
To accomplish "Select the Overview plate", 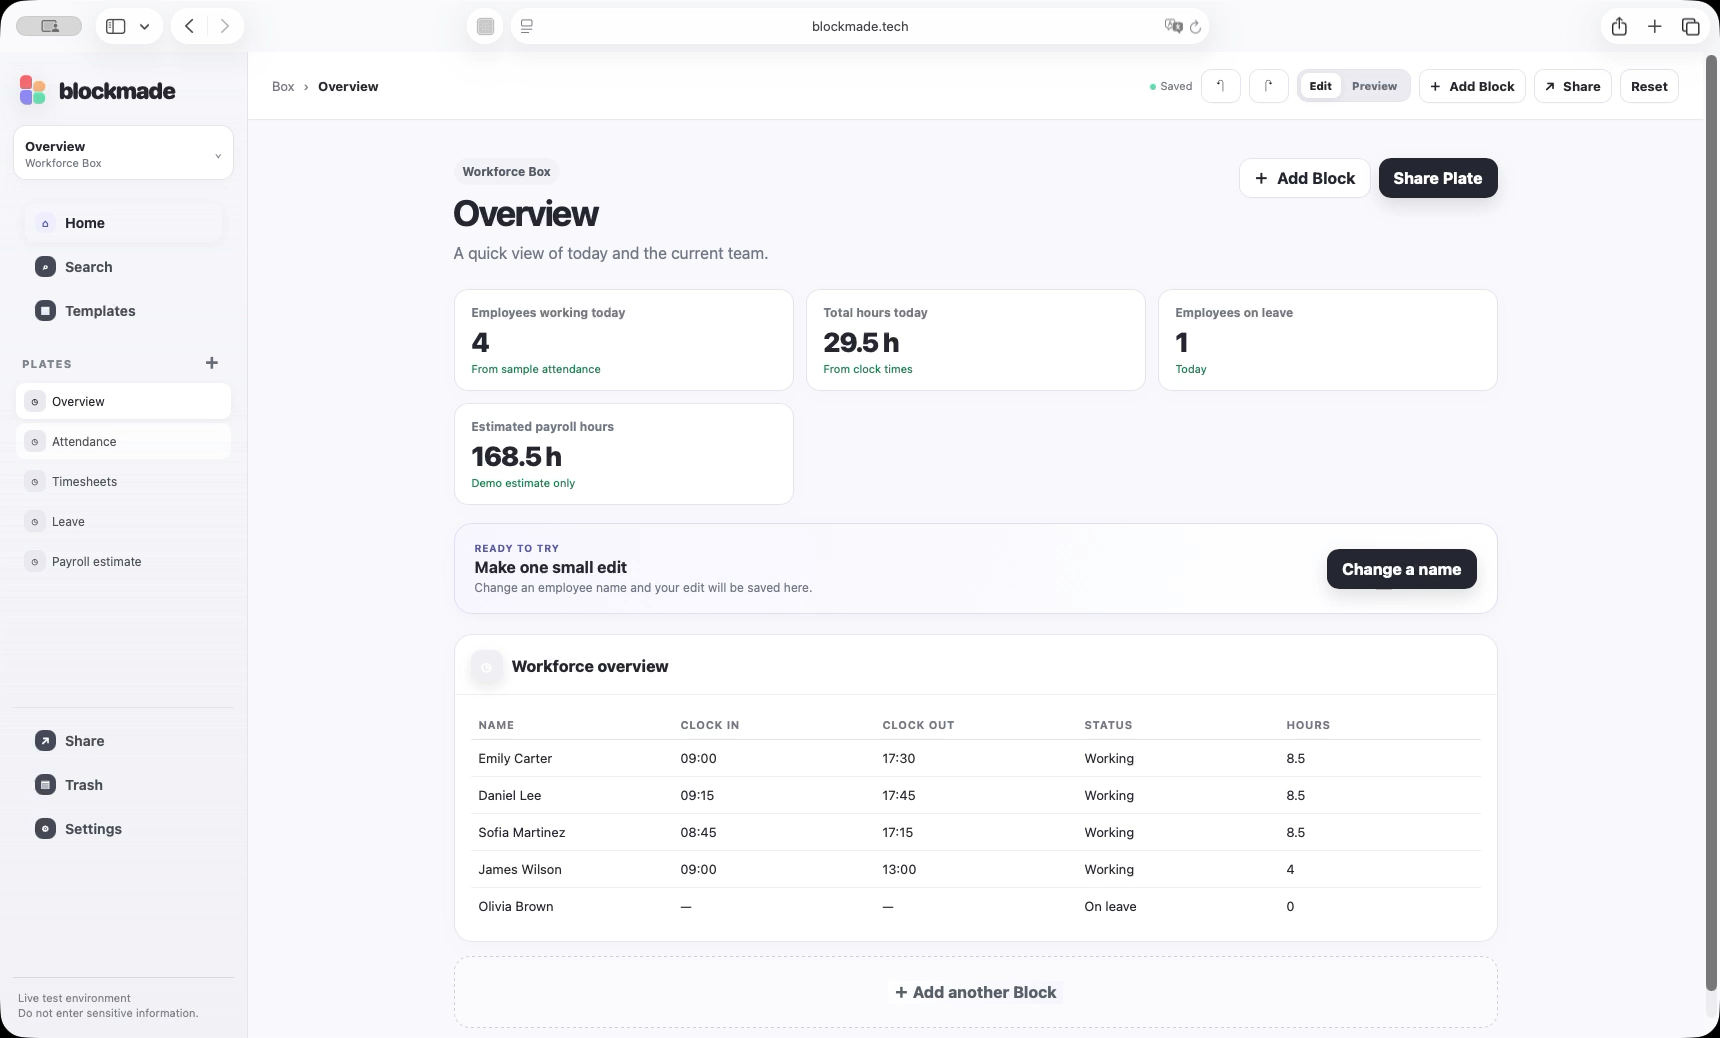I will click(x=124, y=402).
